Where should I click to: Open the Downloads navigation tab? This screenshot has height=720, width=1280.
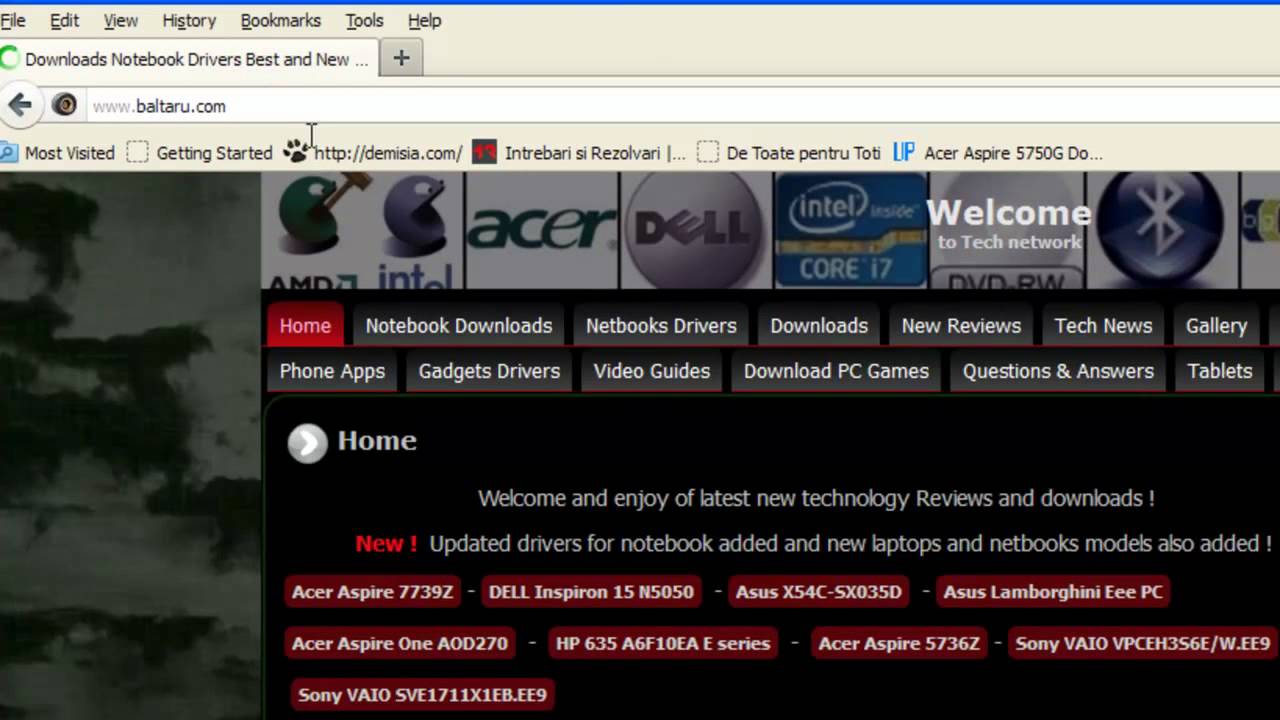tap(819, 326)
